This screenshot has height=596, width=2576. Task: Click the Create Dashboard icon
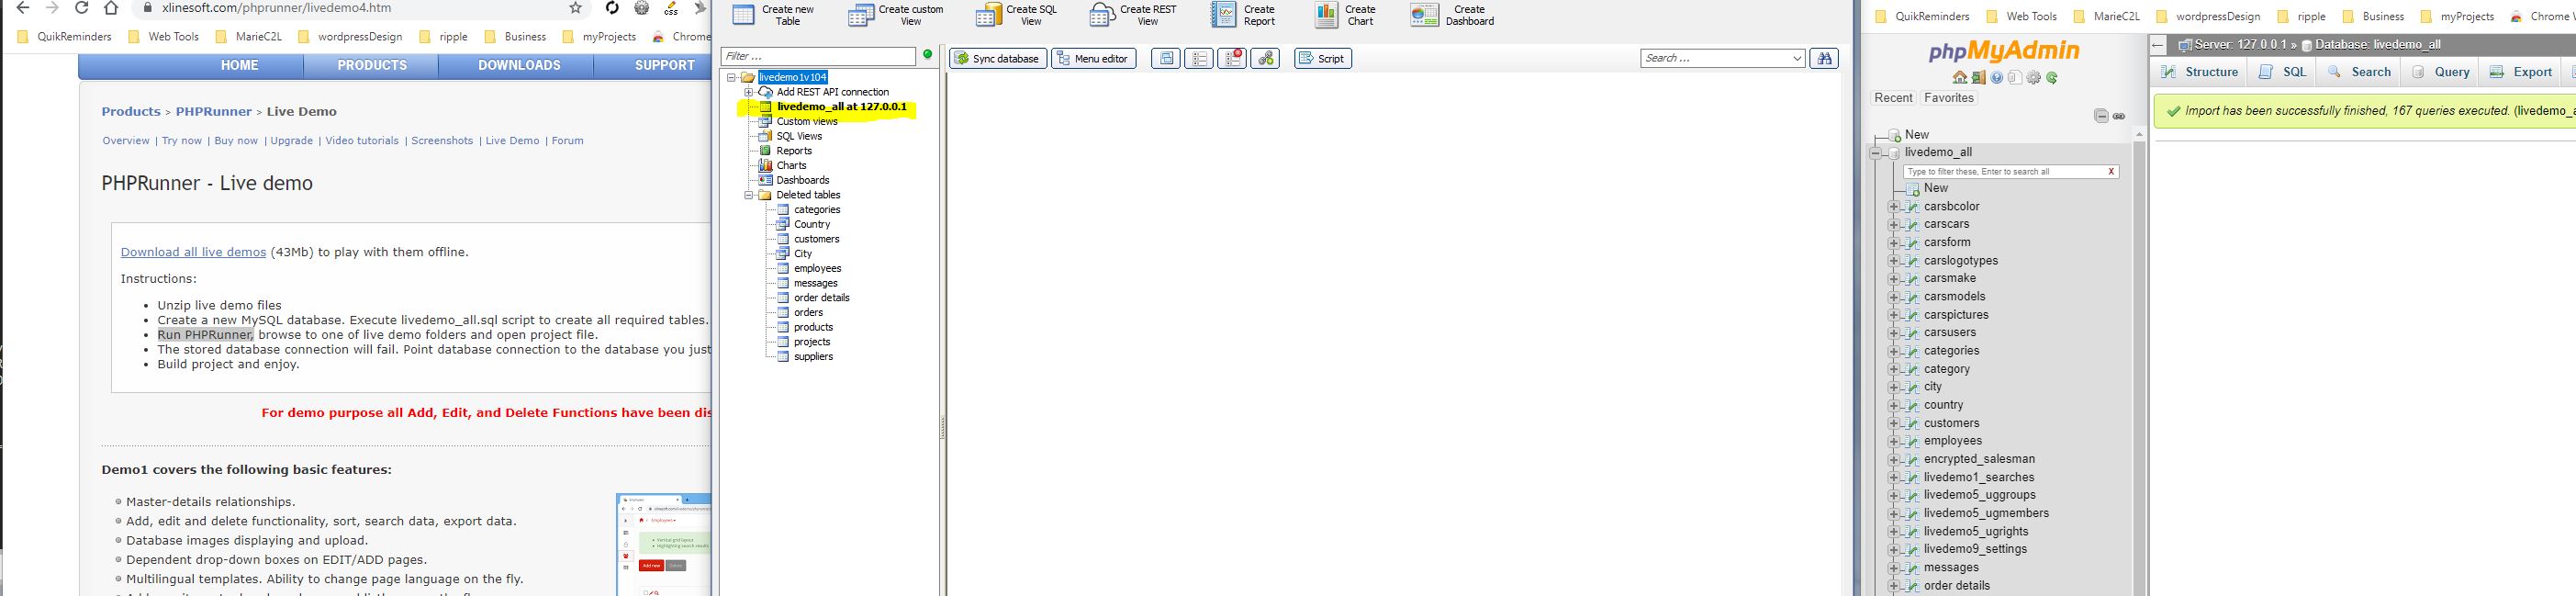pos(1423,15)
